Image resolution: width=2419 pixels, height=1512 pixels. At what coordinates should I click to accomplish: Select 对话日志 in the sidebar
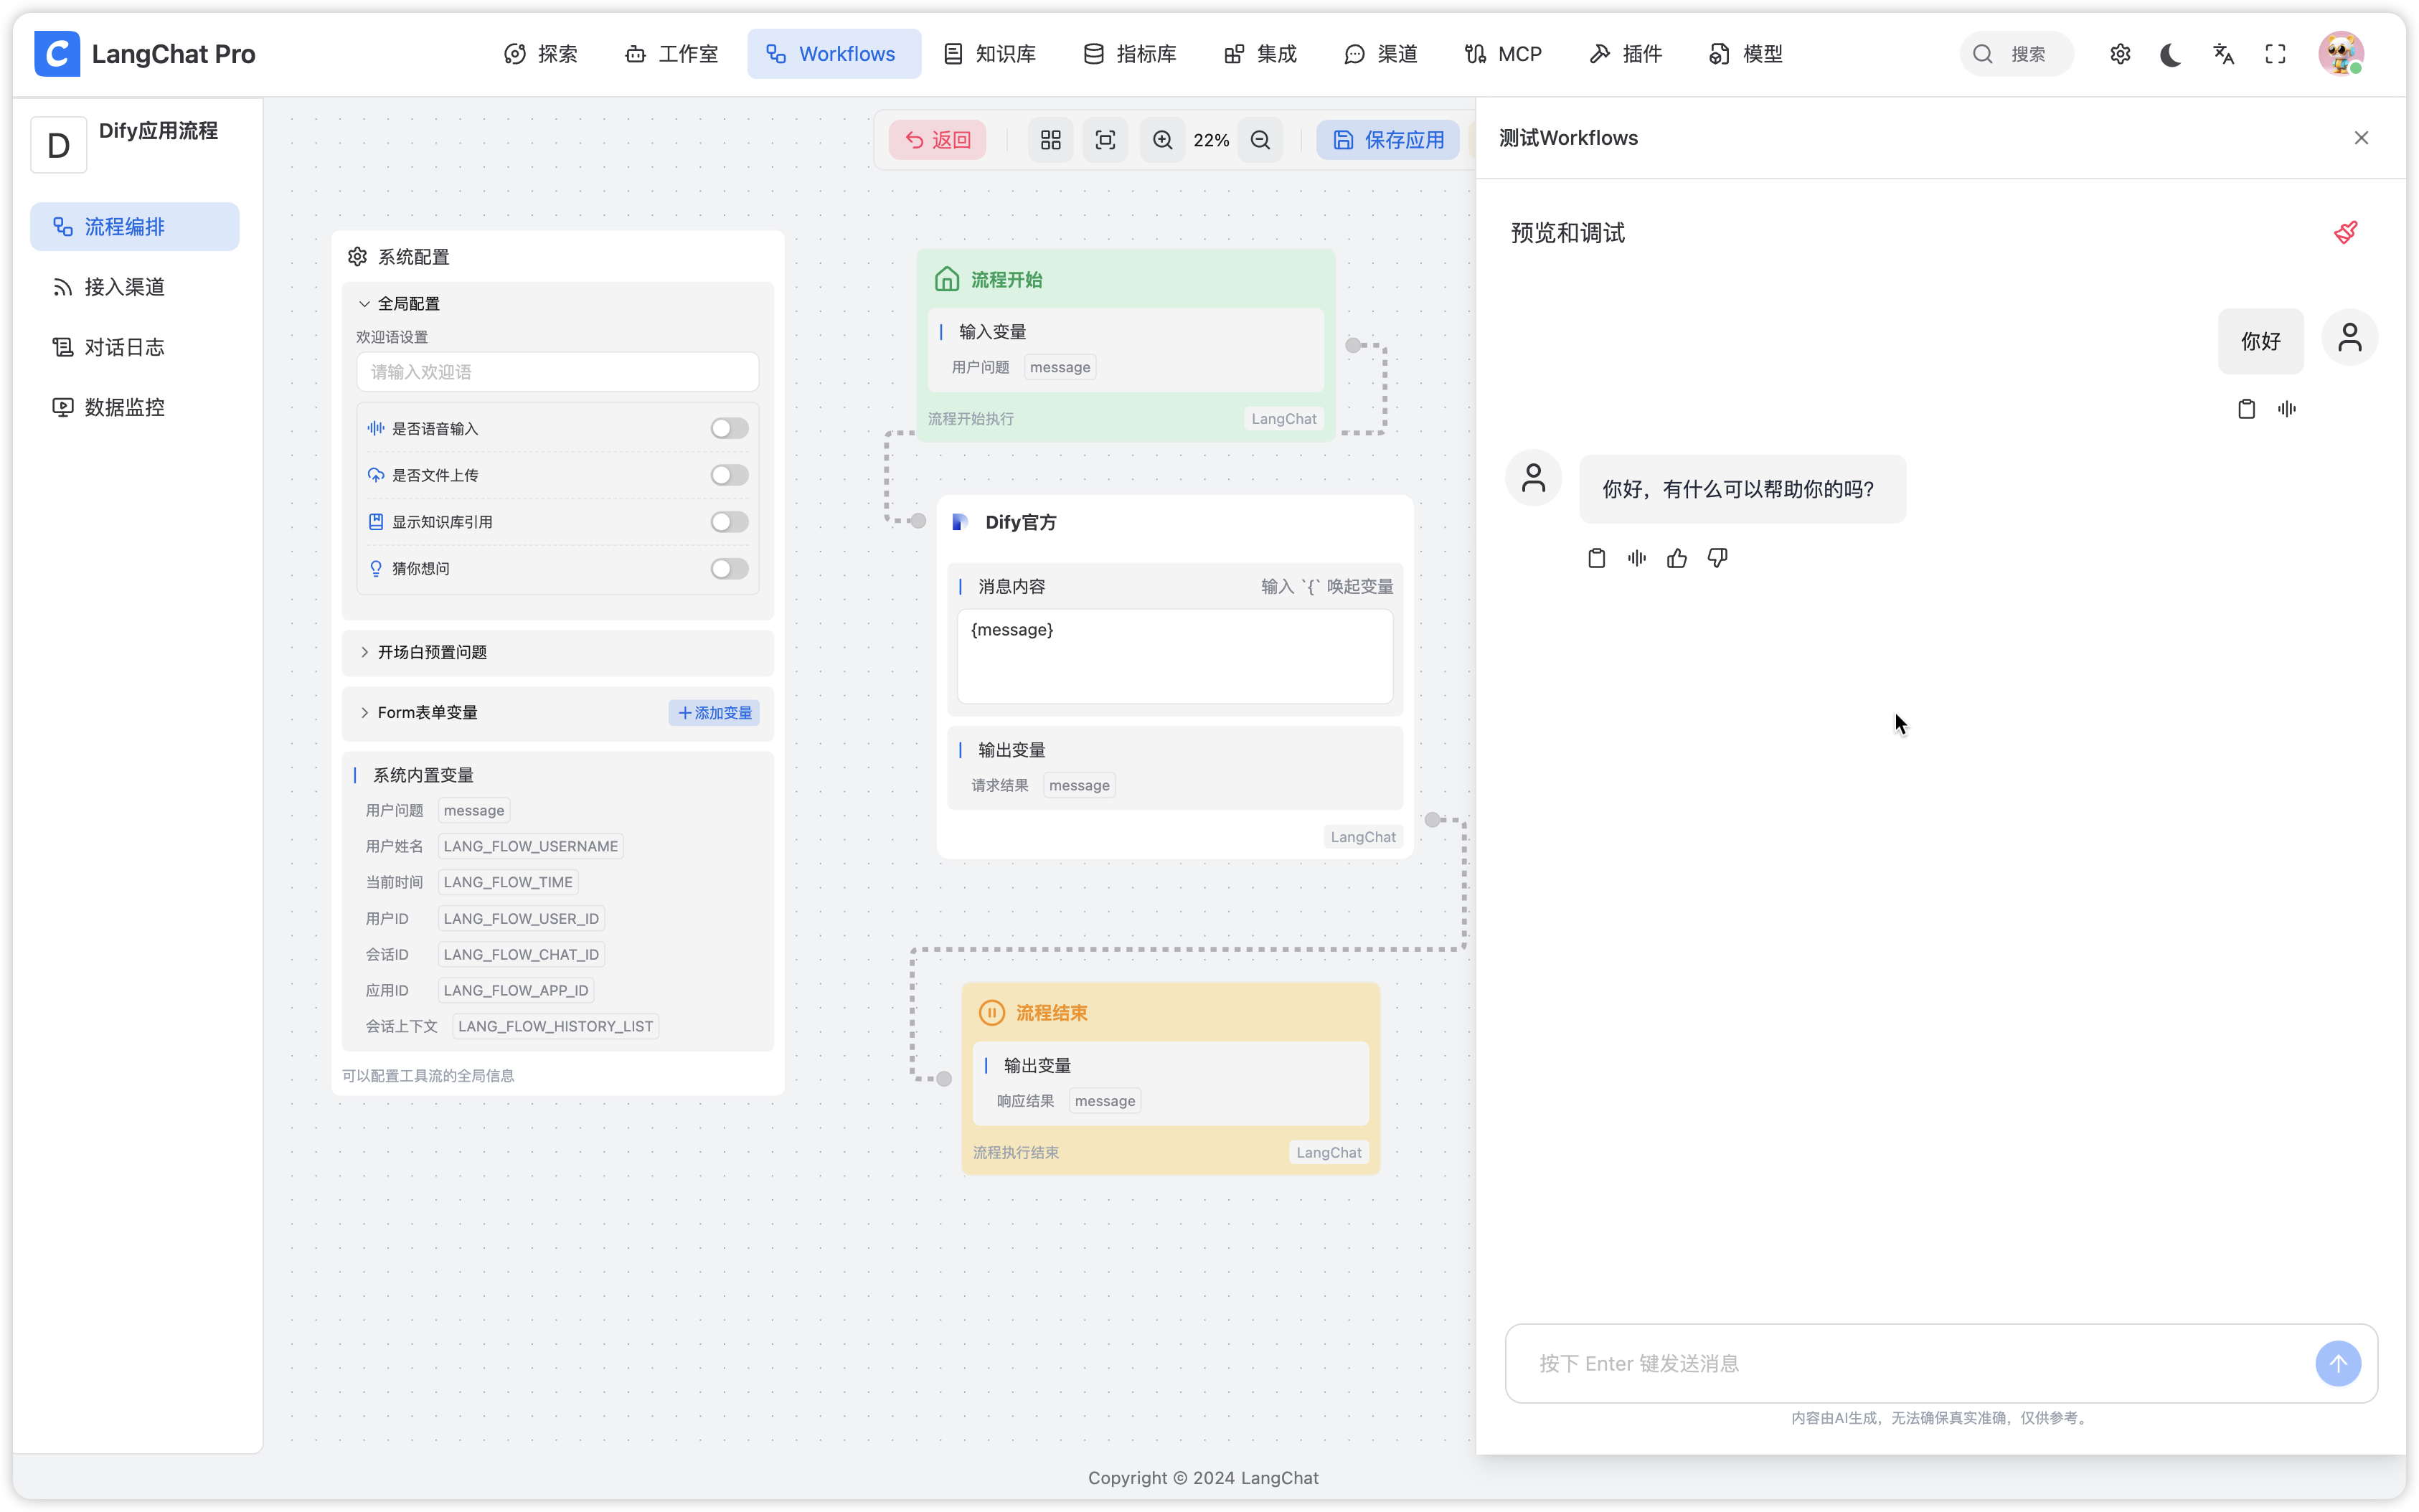[x=124, y=347]
